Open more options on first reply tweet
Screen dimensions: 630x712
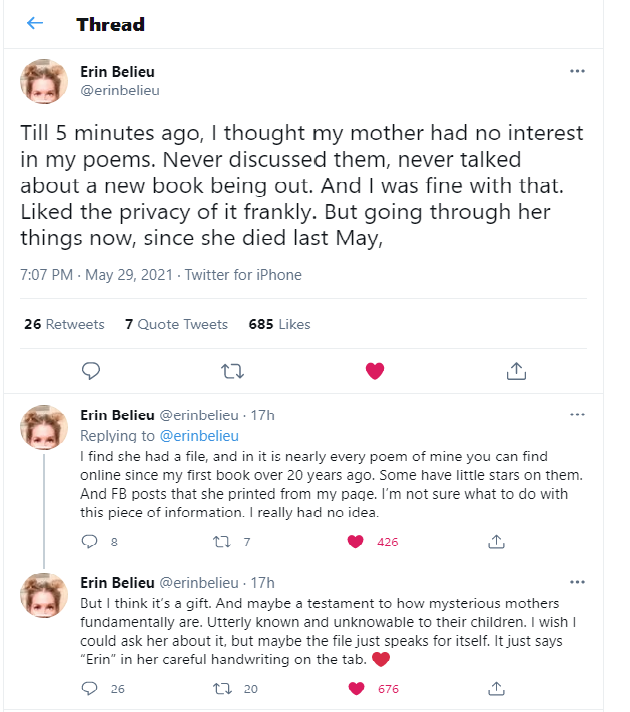[x=577, y=415]
